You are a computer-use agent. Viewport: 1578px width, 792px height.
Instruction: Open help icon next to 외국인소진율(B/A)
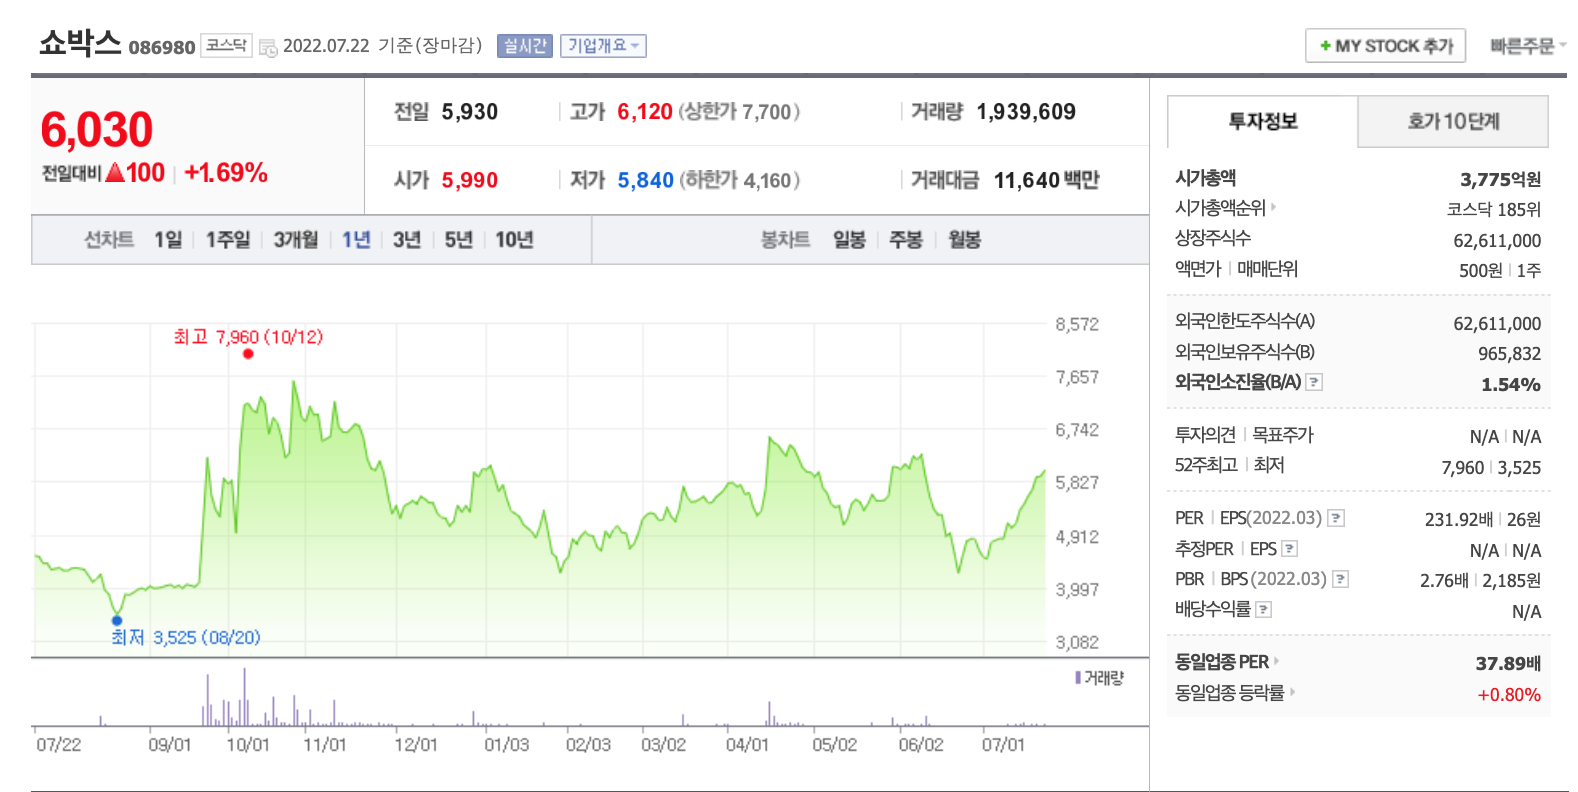[1315, 382]
